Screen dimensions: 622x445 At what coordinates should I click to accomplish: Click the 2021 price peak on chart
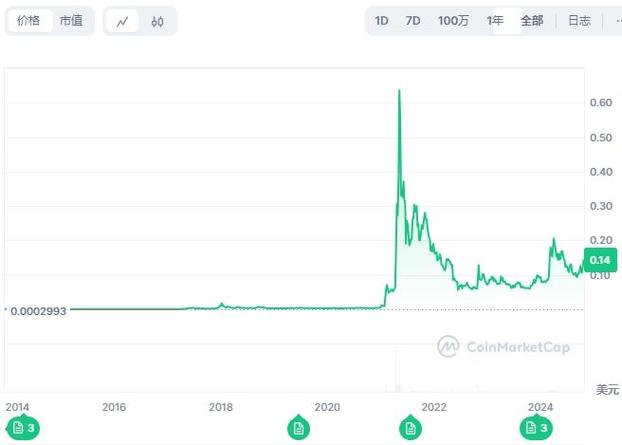[399, 91]
